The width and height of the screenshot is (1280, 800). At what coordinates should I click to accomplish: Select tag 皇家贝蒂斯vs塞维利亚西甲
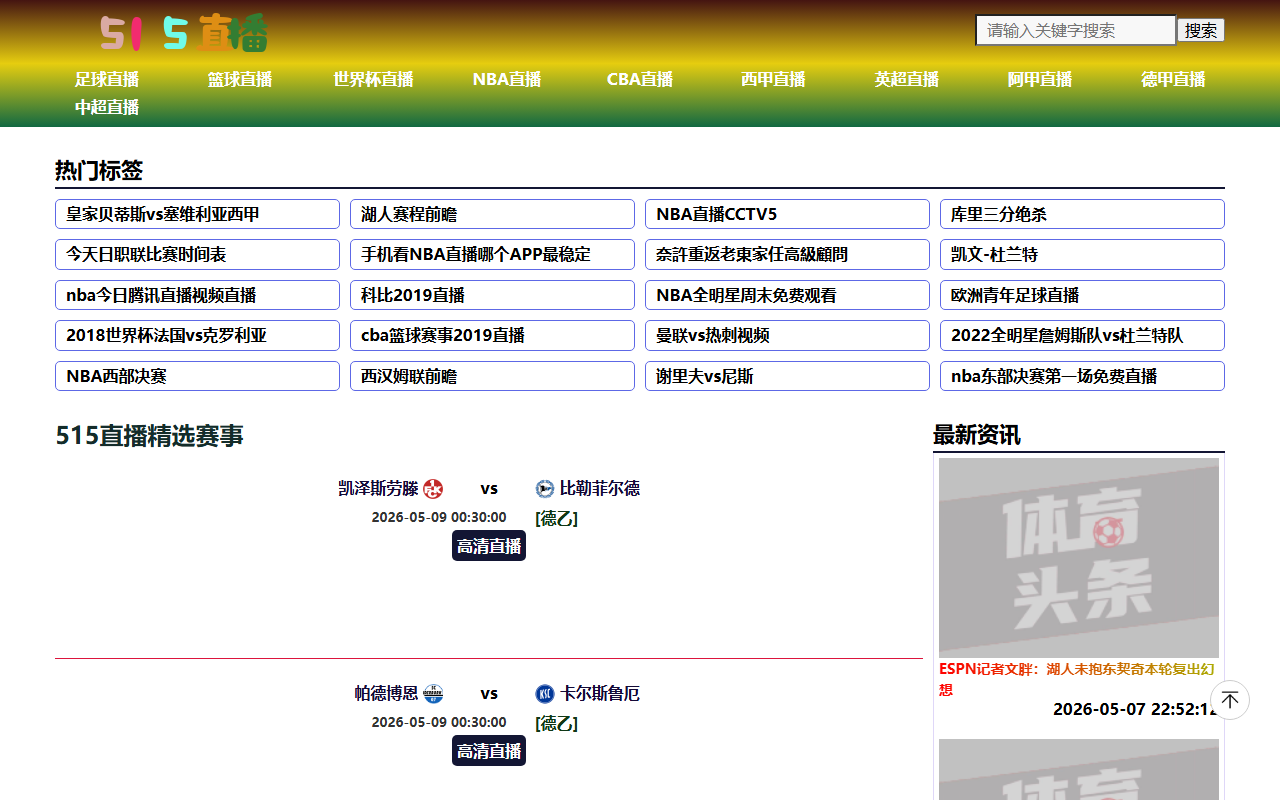click(197, 214)
